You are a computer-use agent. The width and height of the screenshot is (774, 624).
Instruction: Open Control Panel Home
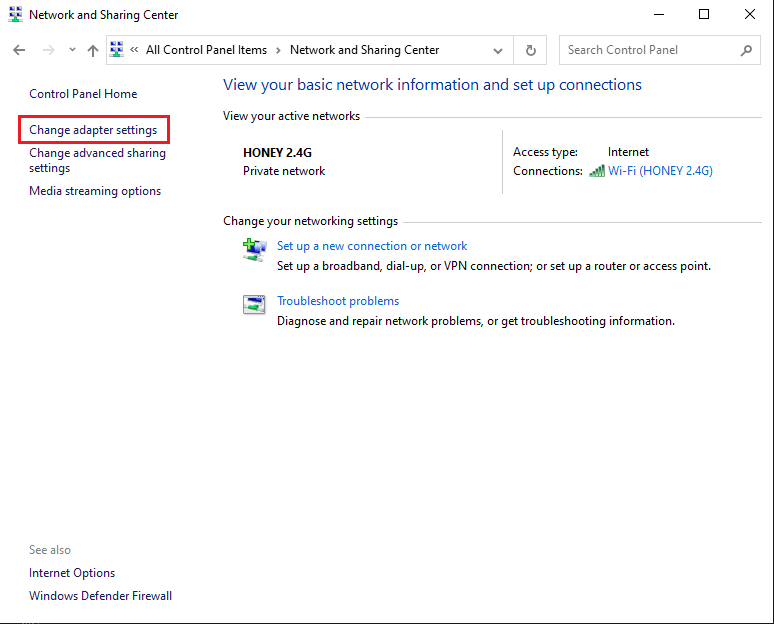coord(83,94)
